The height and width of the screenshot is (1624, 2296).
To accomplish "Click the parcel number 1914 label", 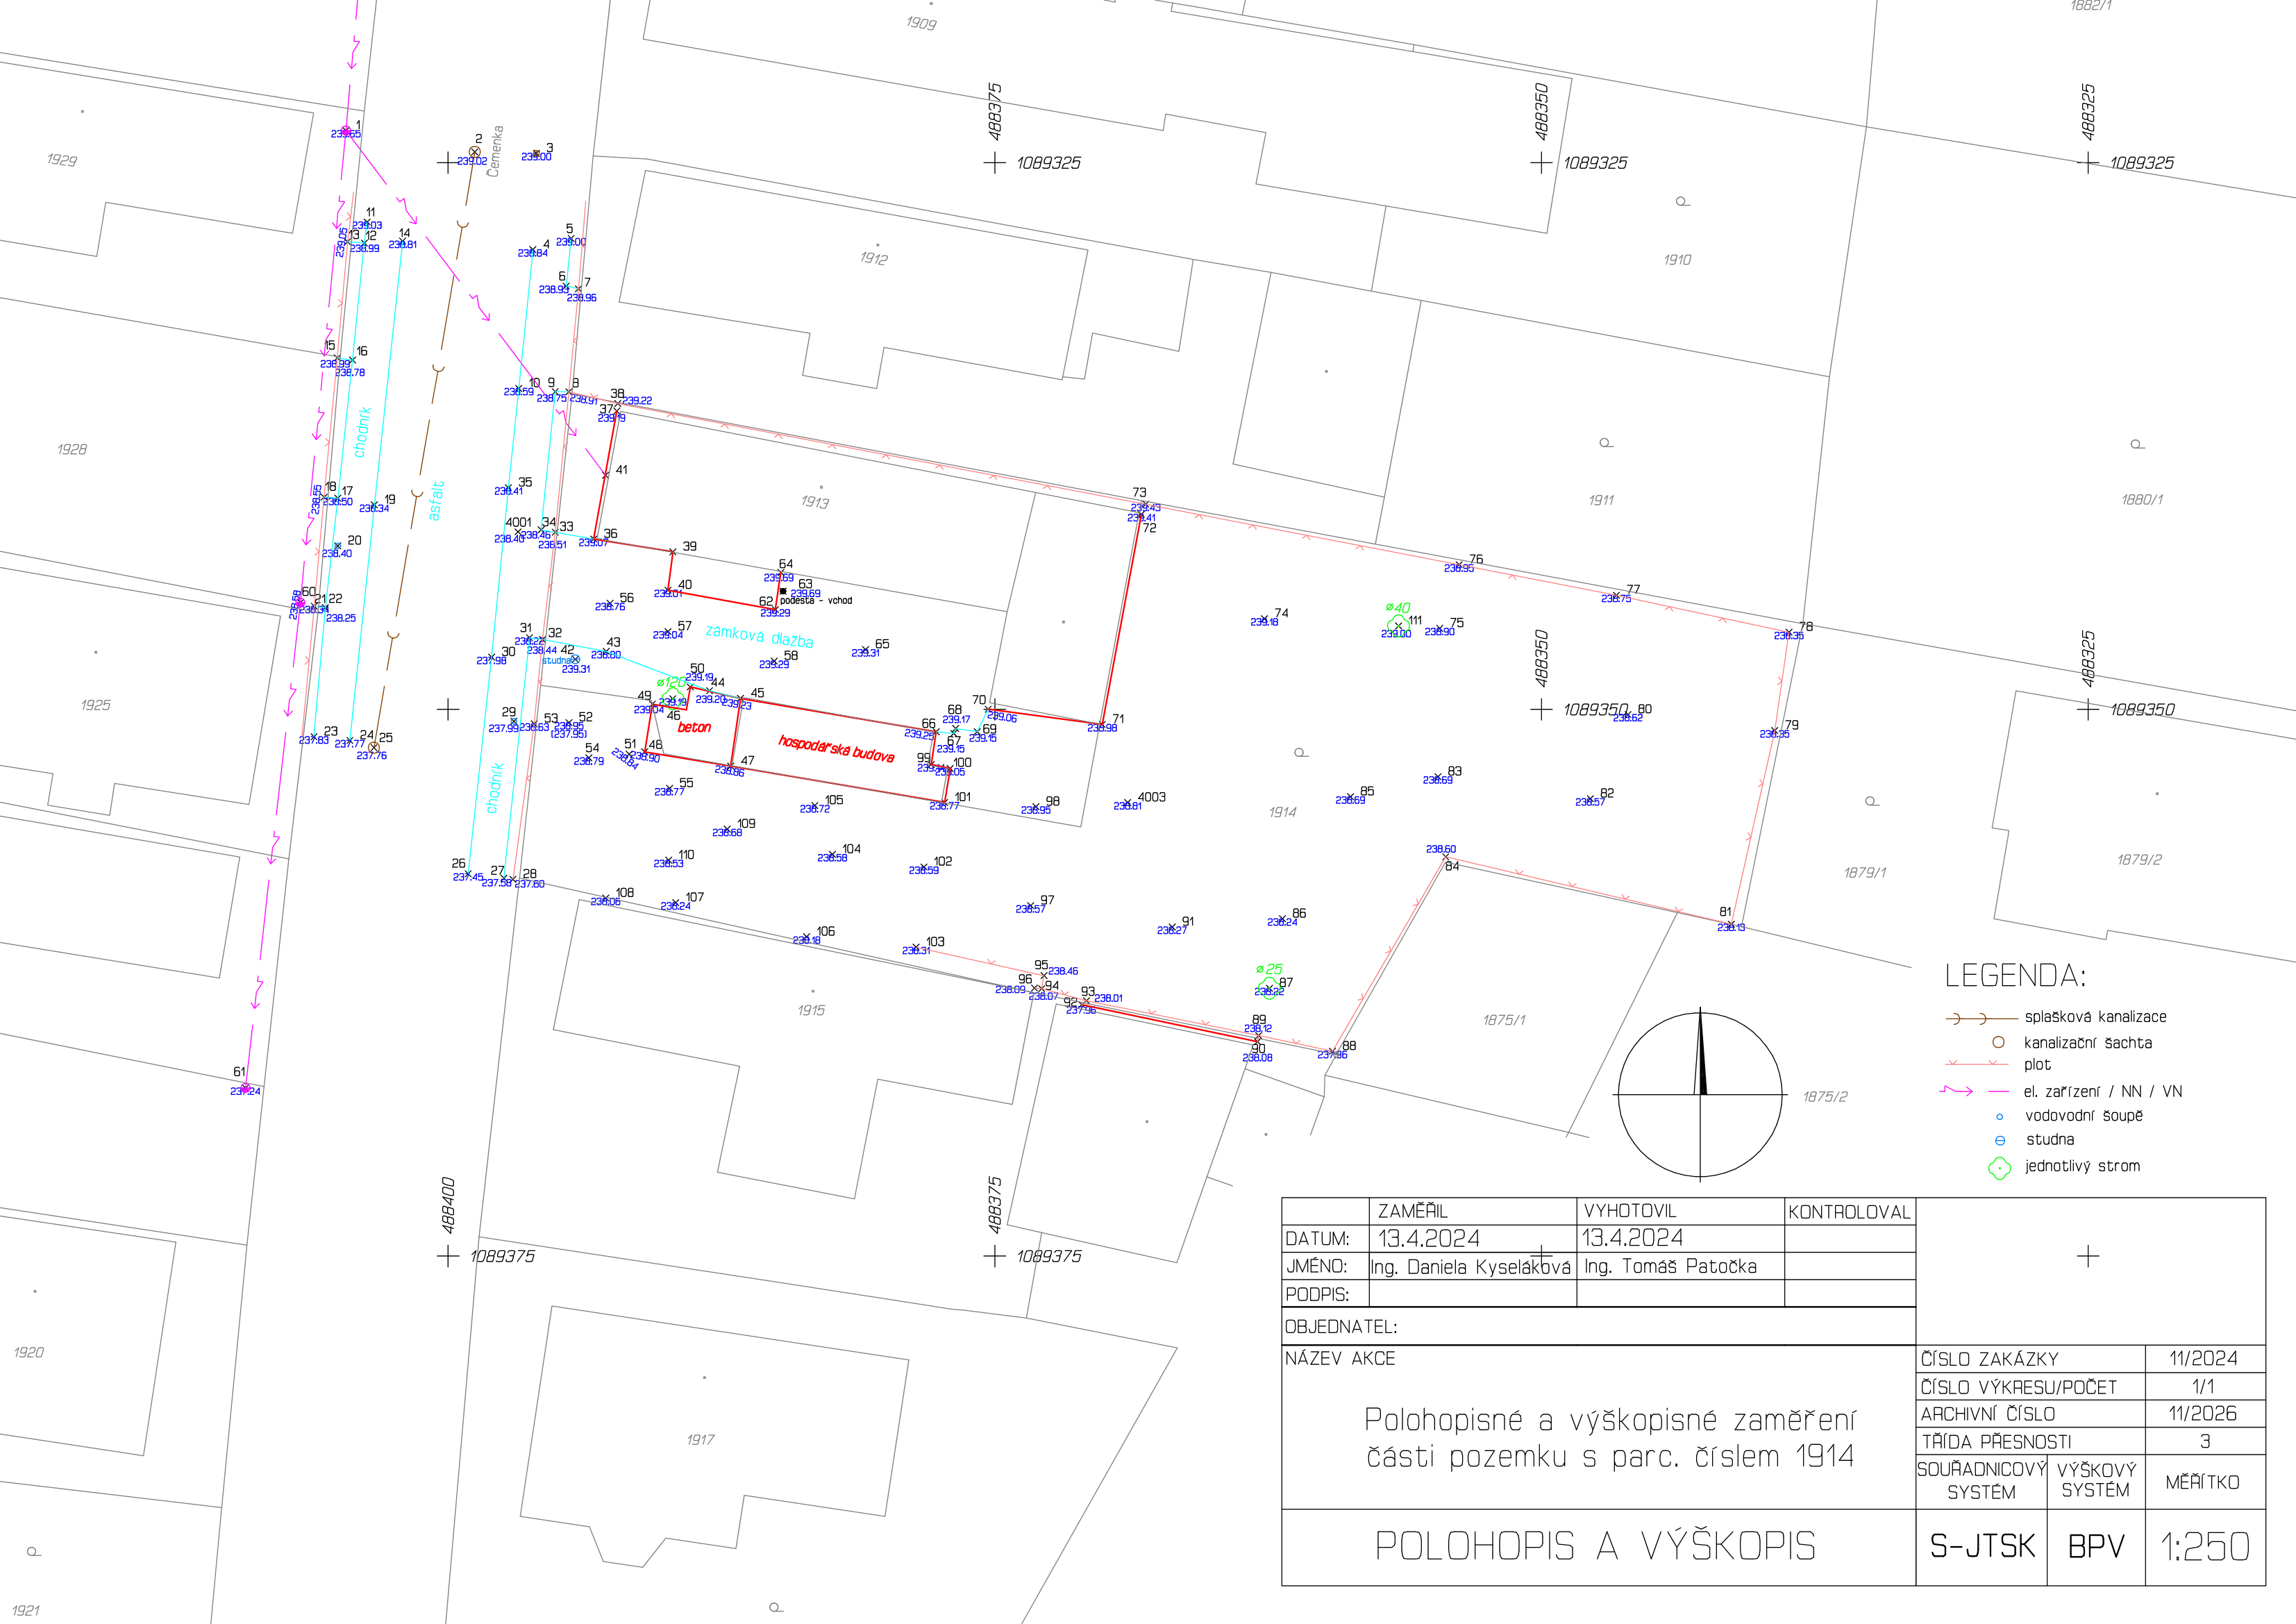I will coord(1282,812).
